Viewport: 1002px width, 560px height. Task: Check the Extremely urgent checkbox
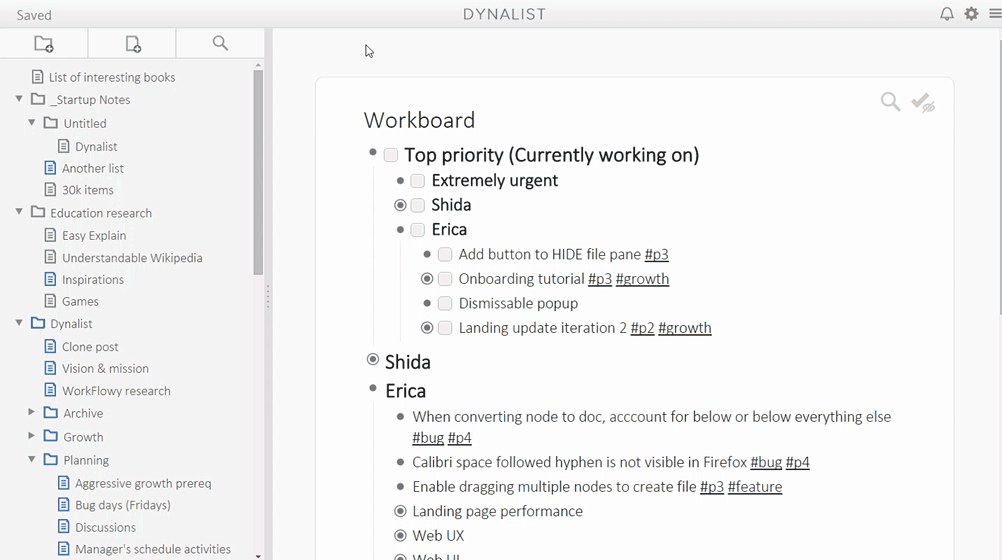click(x=418, y=181)
